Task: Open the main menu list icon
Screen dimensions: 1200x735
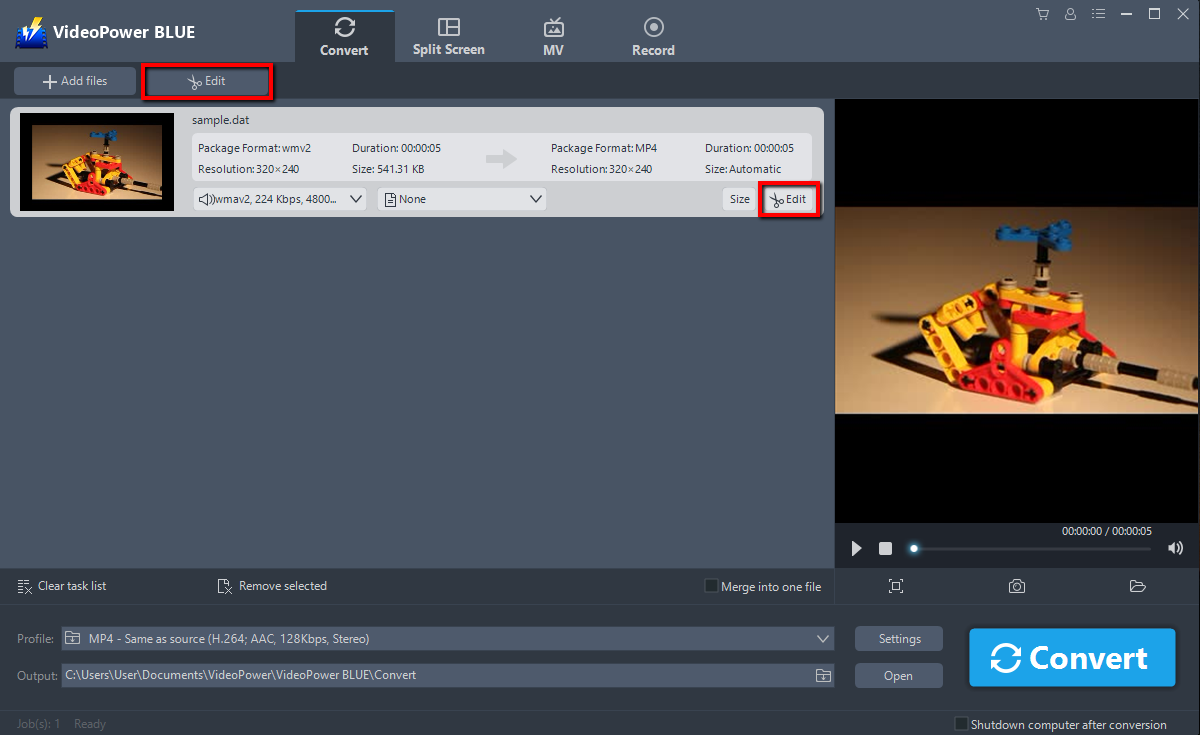Action: (1098, 14)
